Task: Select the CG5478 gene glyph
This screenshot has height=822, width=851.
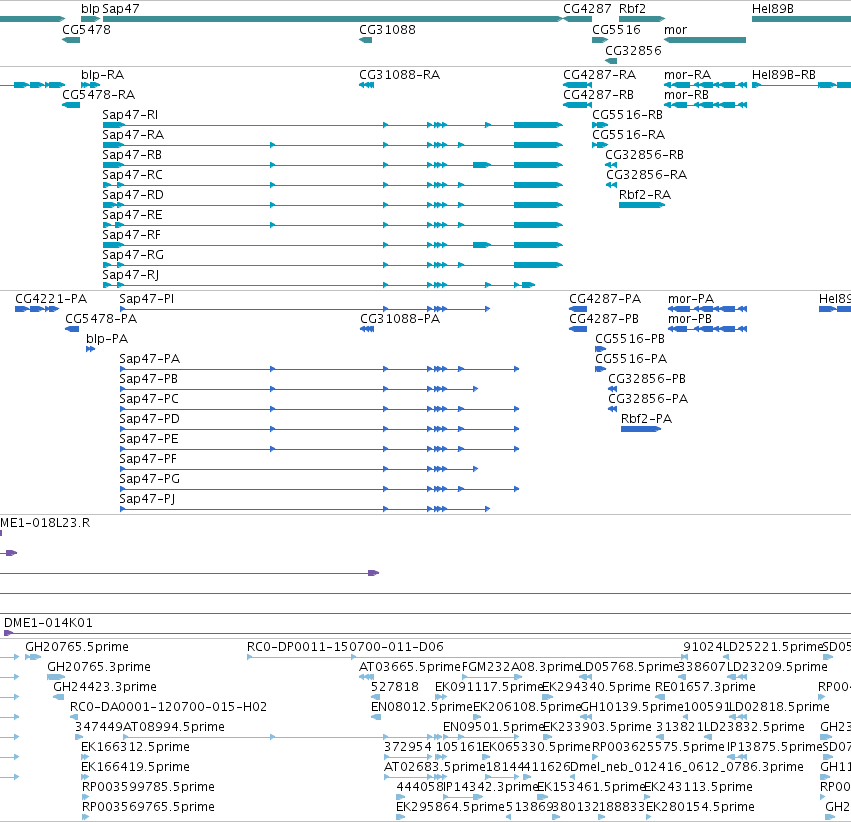Action: click(71, 40)
